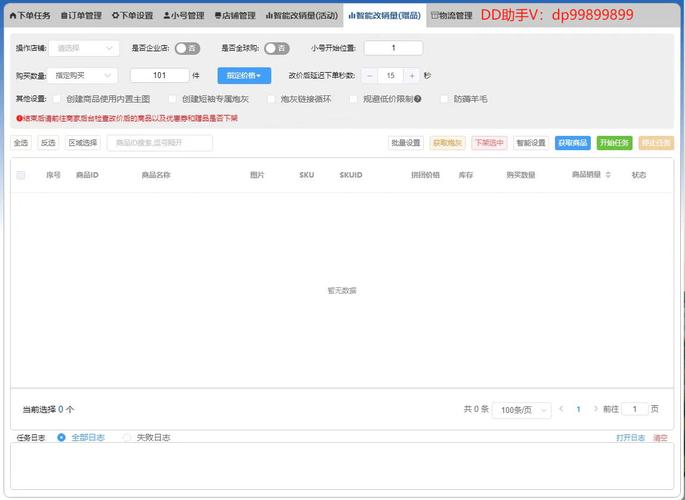The width and height of the screenshot is (685, 500).
Task: Open the 下单设置 tab
Action: click(132, 16)
